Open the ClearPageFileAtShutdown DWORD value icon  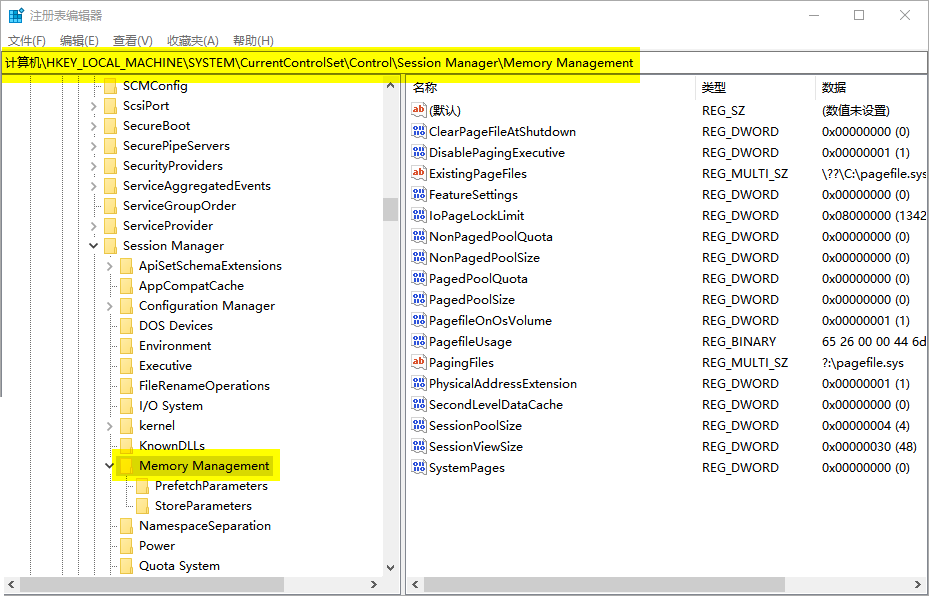tap(421, 131)
